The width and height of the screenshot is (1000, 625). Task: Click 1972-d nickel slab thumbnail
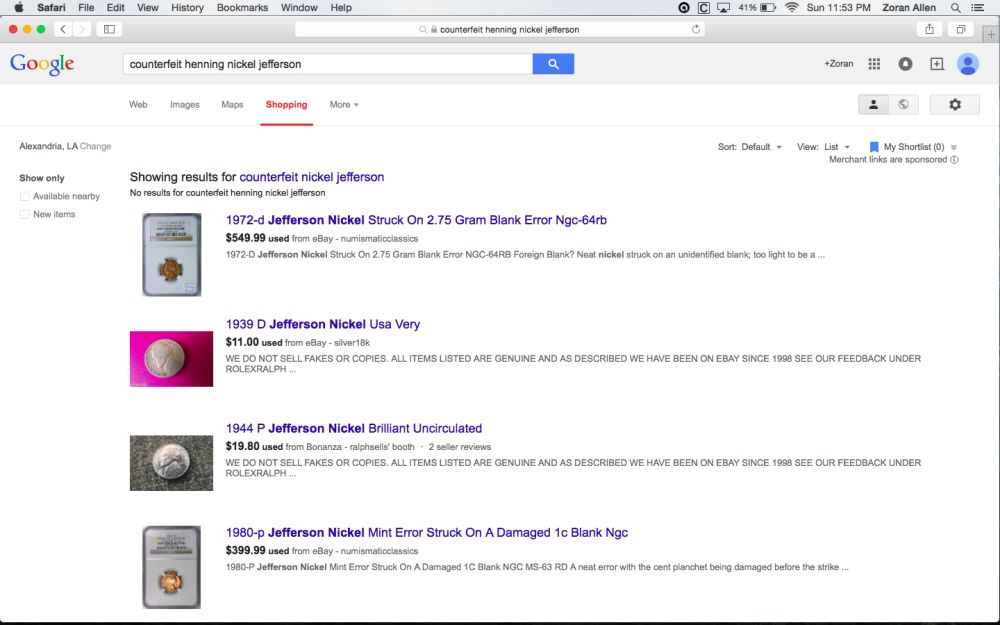172,254
